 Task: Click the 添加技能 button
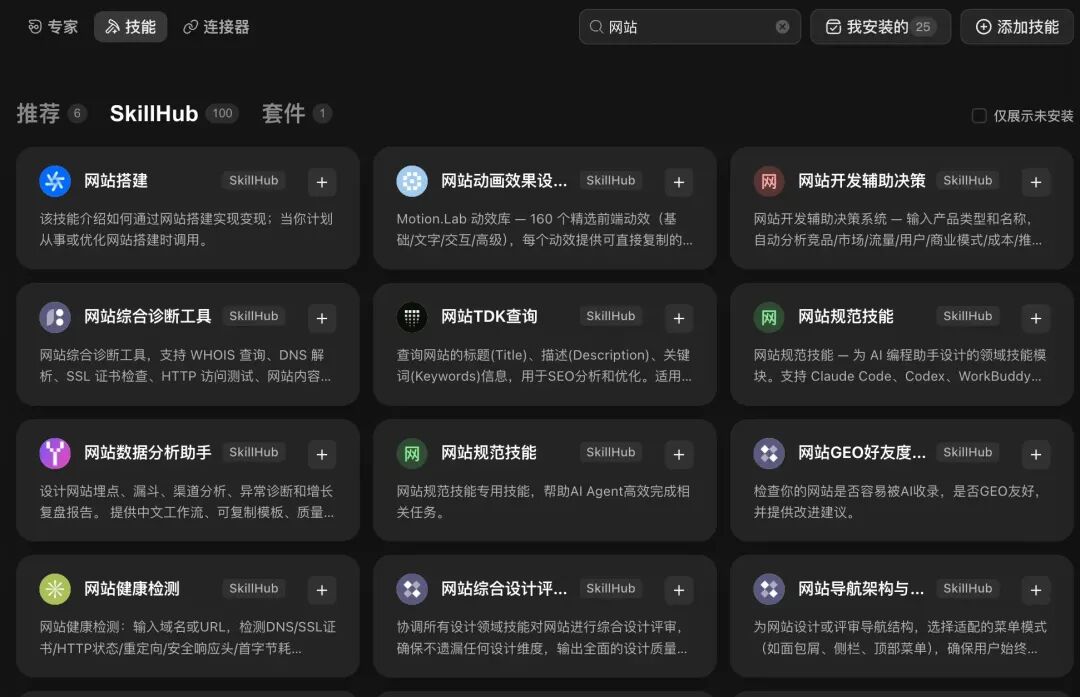pyautogui.click(x=1017, y=27)
